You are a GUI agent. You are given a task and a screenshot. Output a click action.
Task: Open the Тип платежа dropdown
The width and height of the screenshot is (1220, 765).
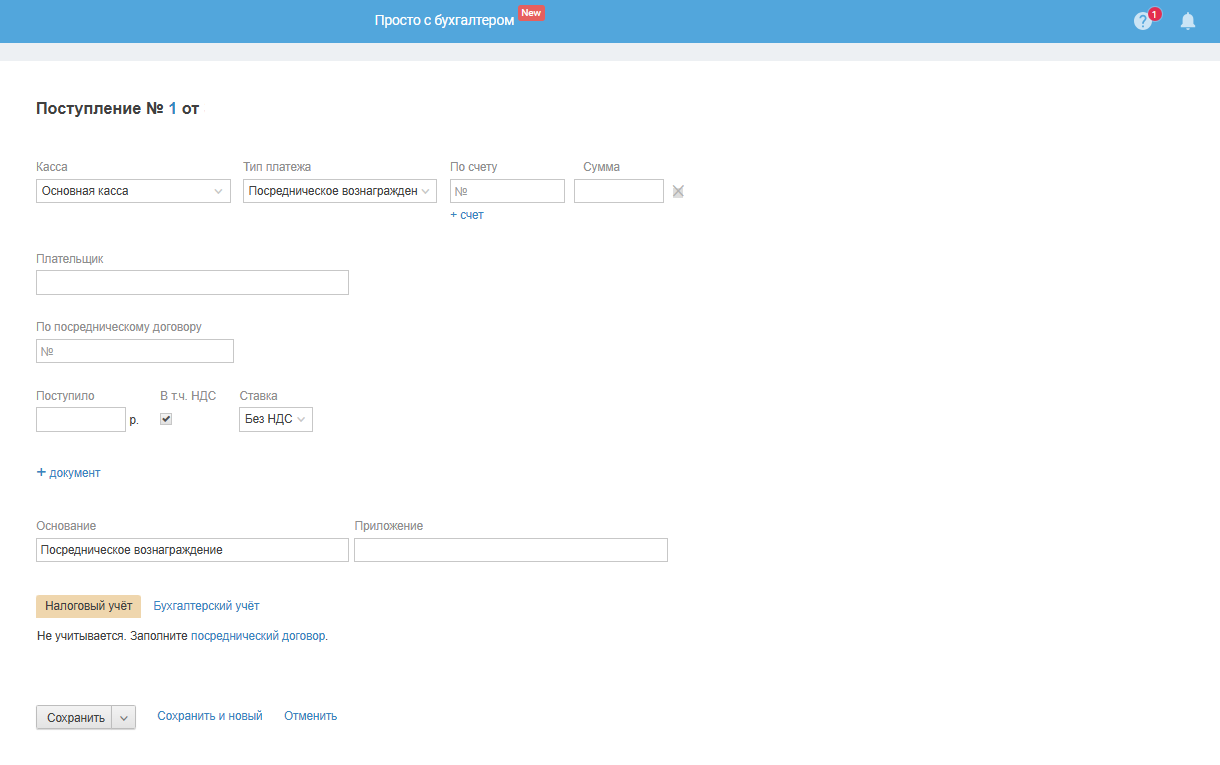(x=340, y=191)
